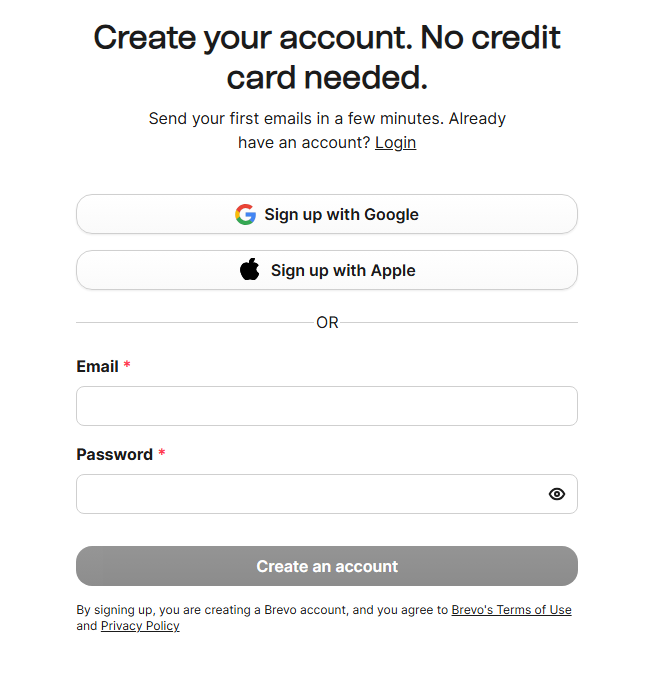Click the Google logo icon
The height and width of the screenshot is (685, 652).
coord(245,214)
